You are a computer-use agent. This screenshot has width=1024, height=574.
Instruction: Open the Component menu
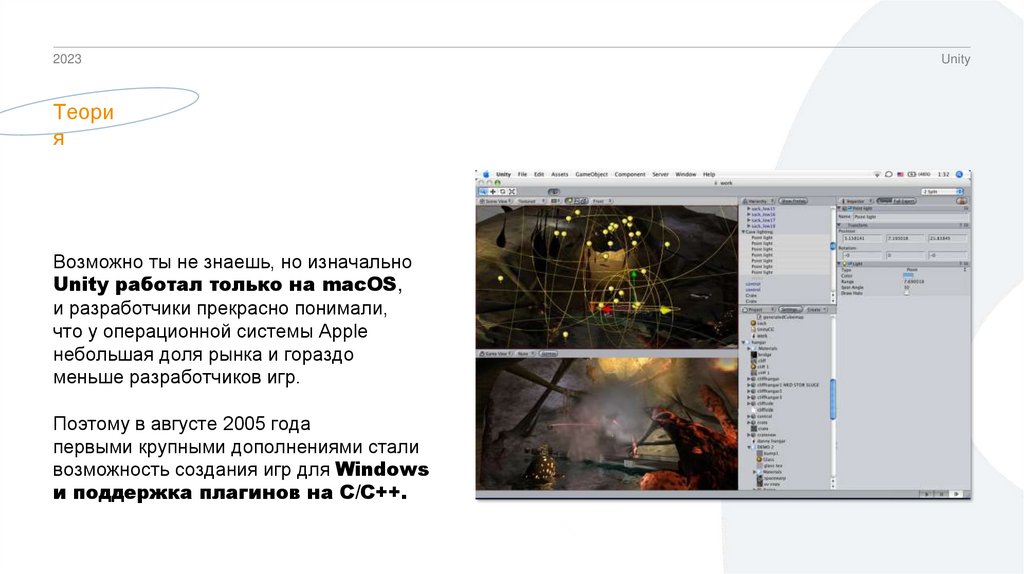coord(630,174)
